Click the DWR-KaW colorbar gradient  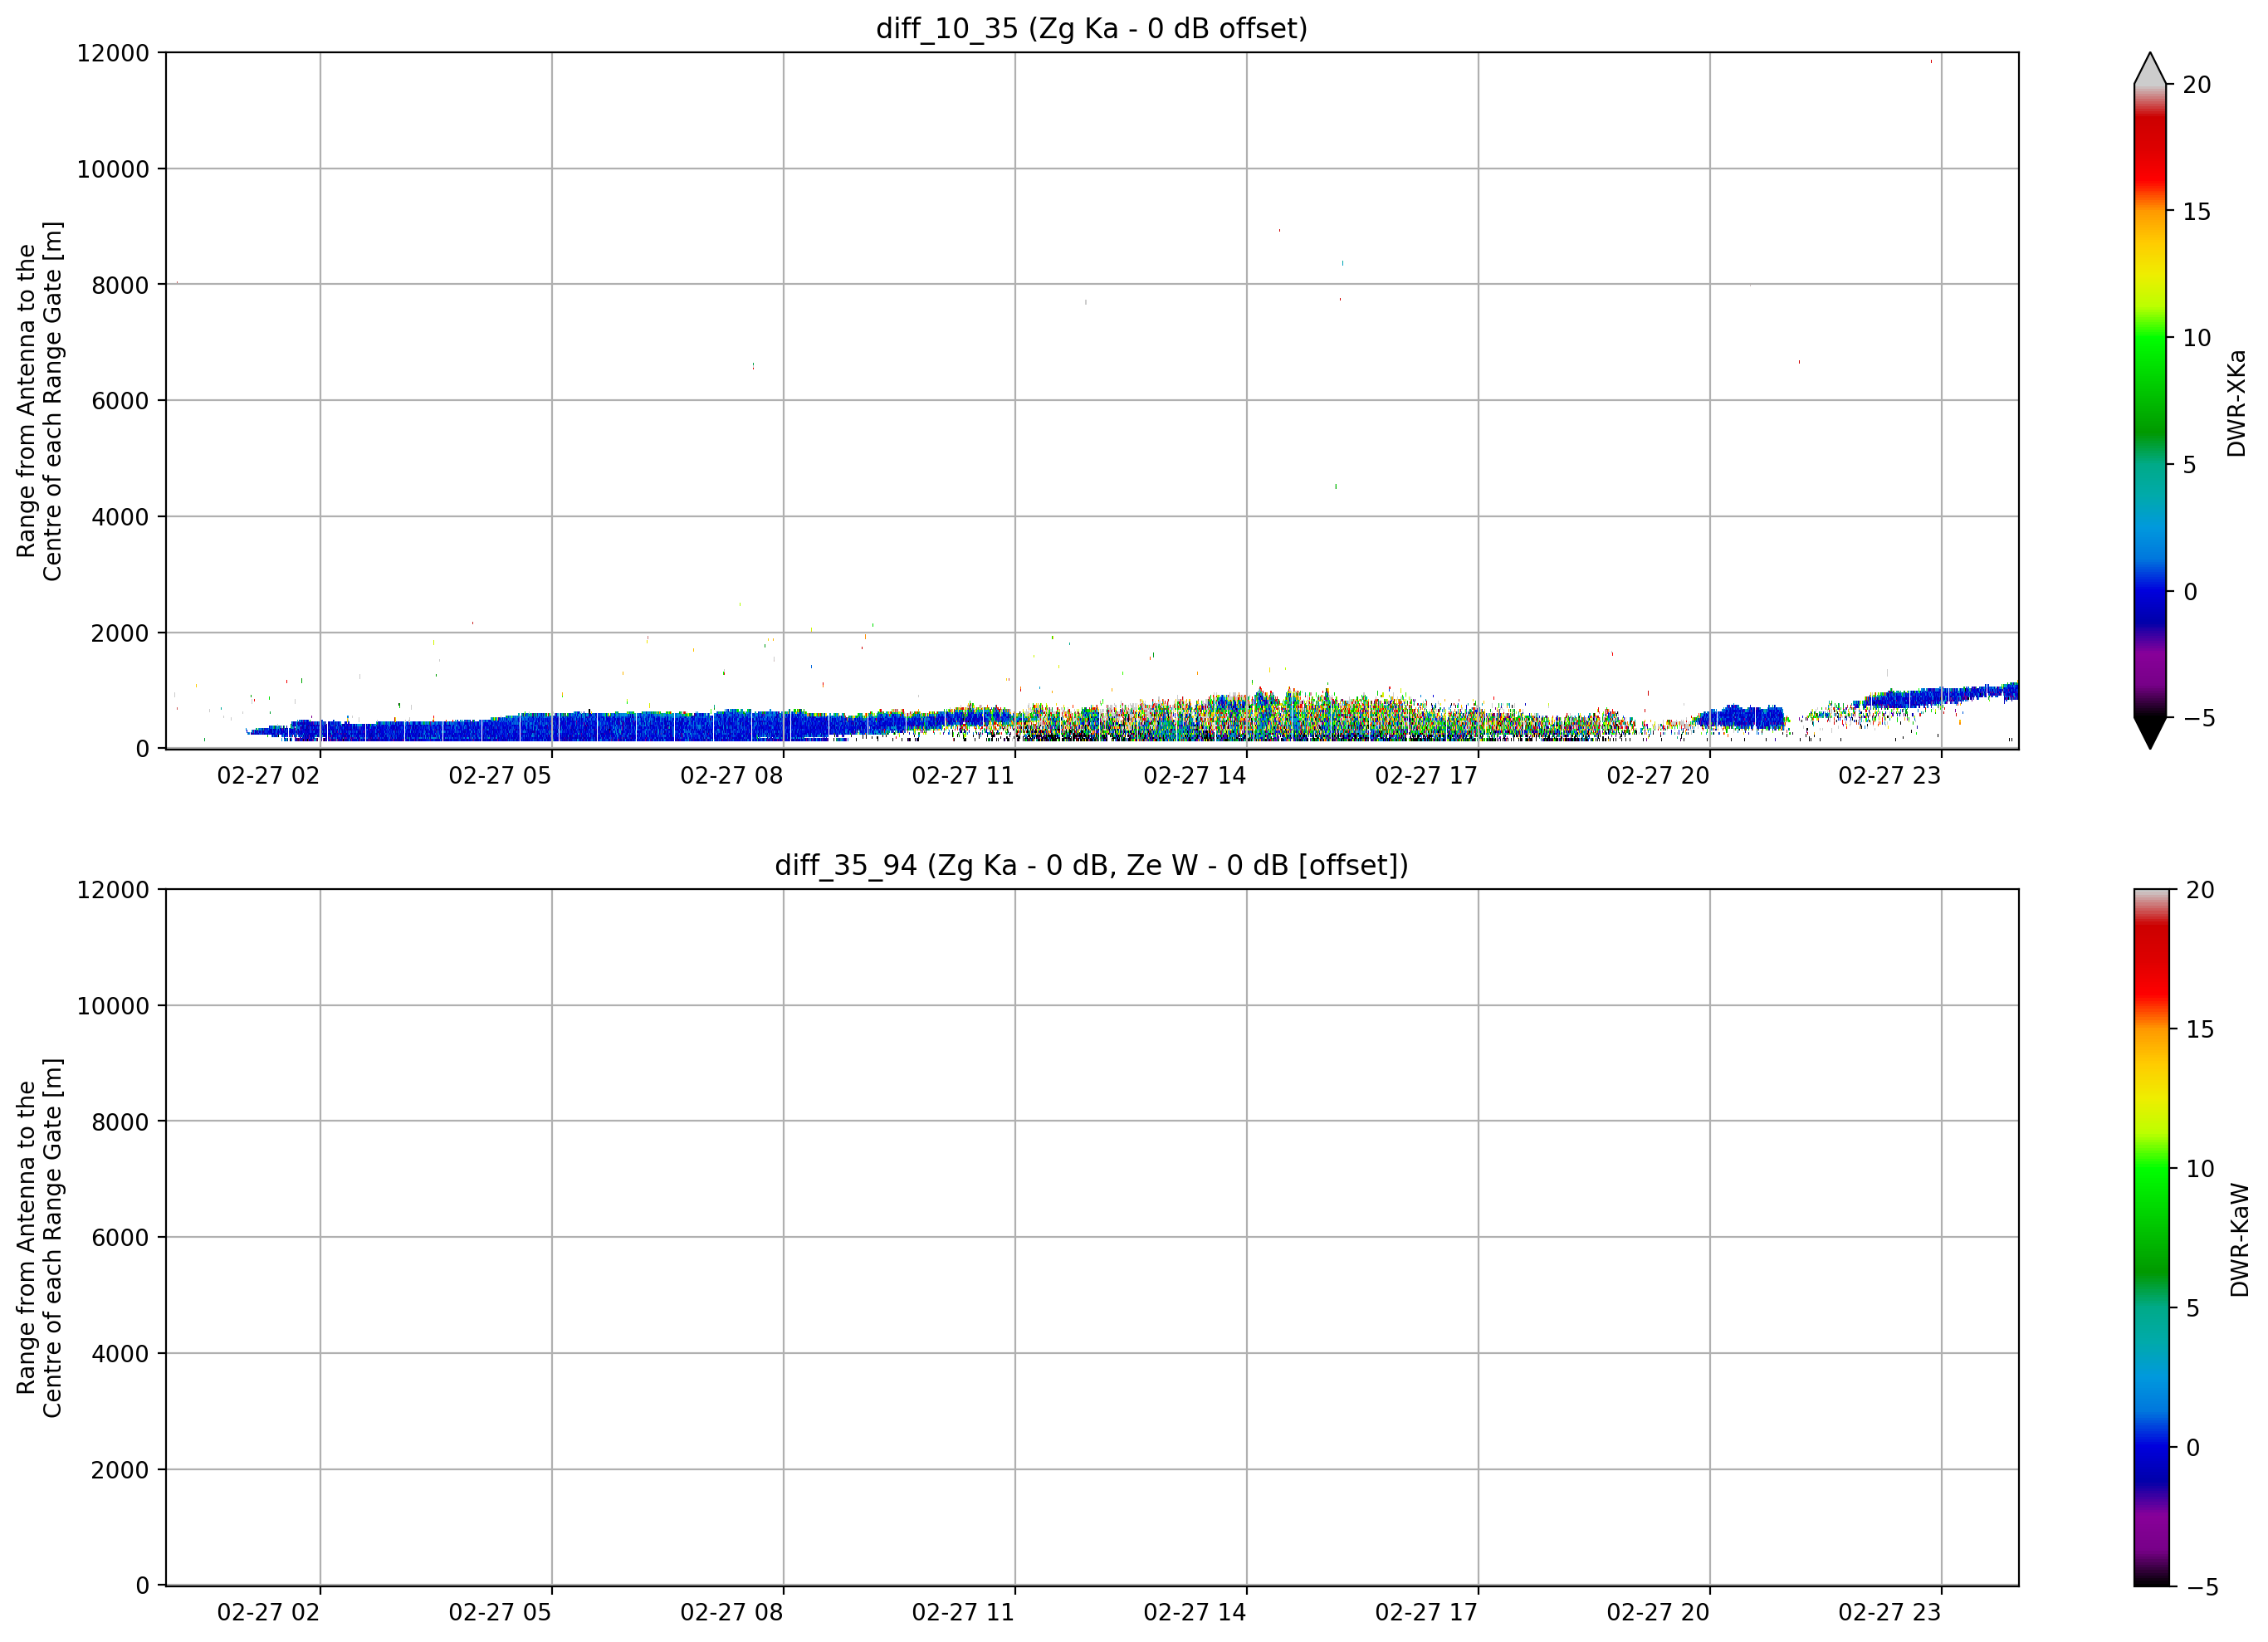point(2152,1237)
